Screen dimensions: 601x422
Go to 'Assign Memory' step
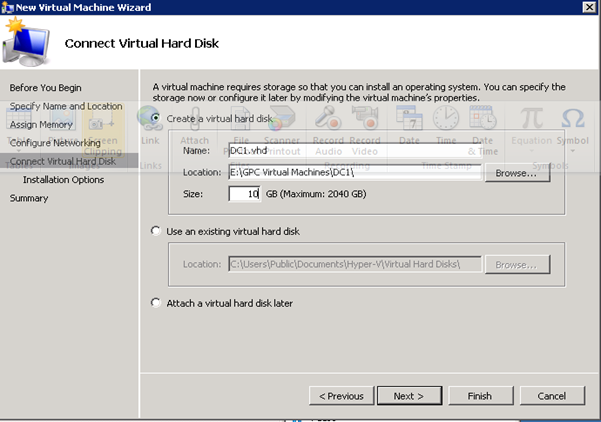41,125
